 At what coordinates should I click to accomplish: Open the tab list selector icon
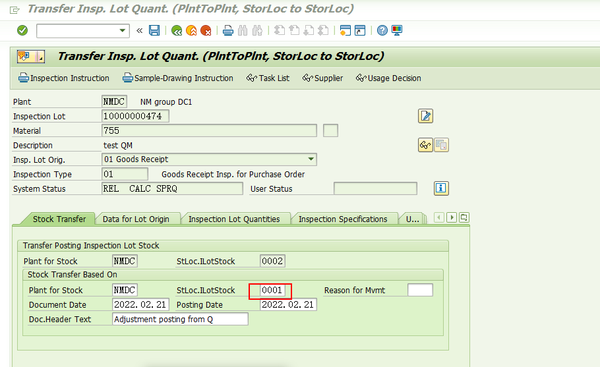pyautogui.click(x=464, y=218)
